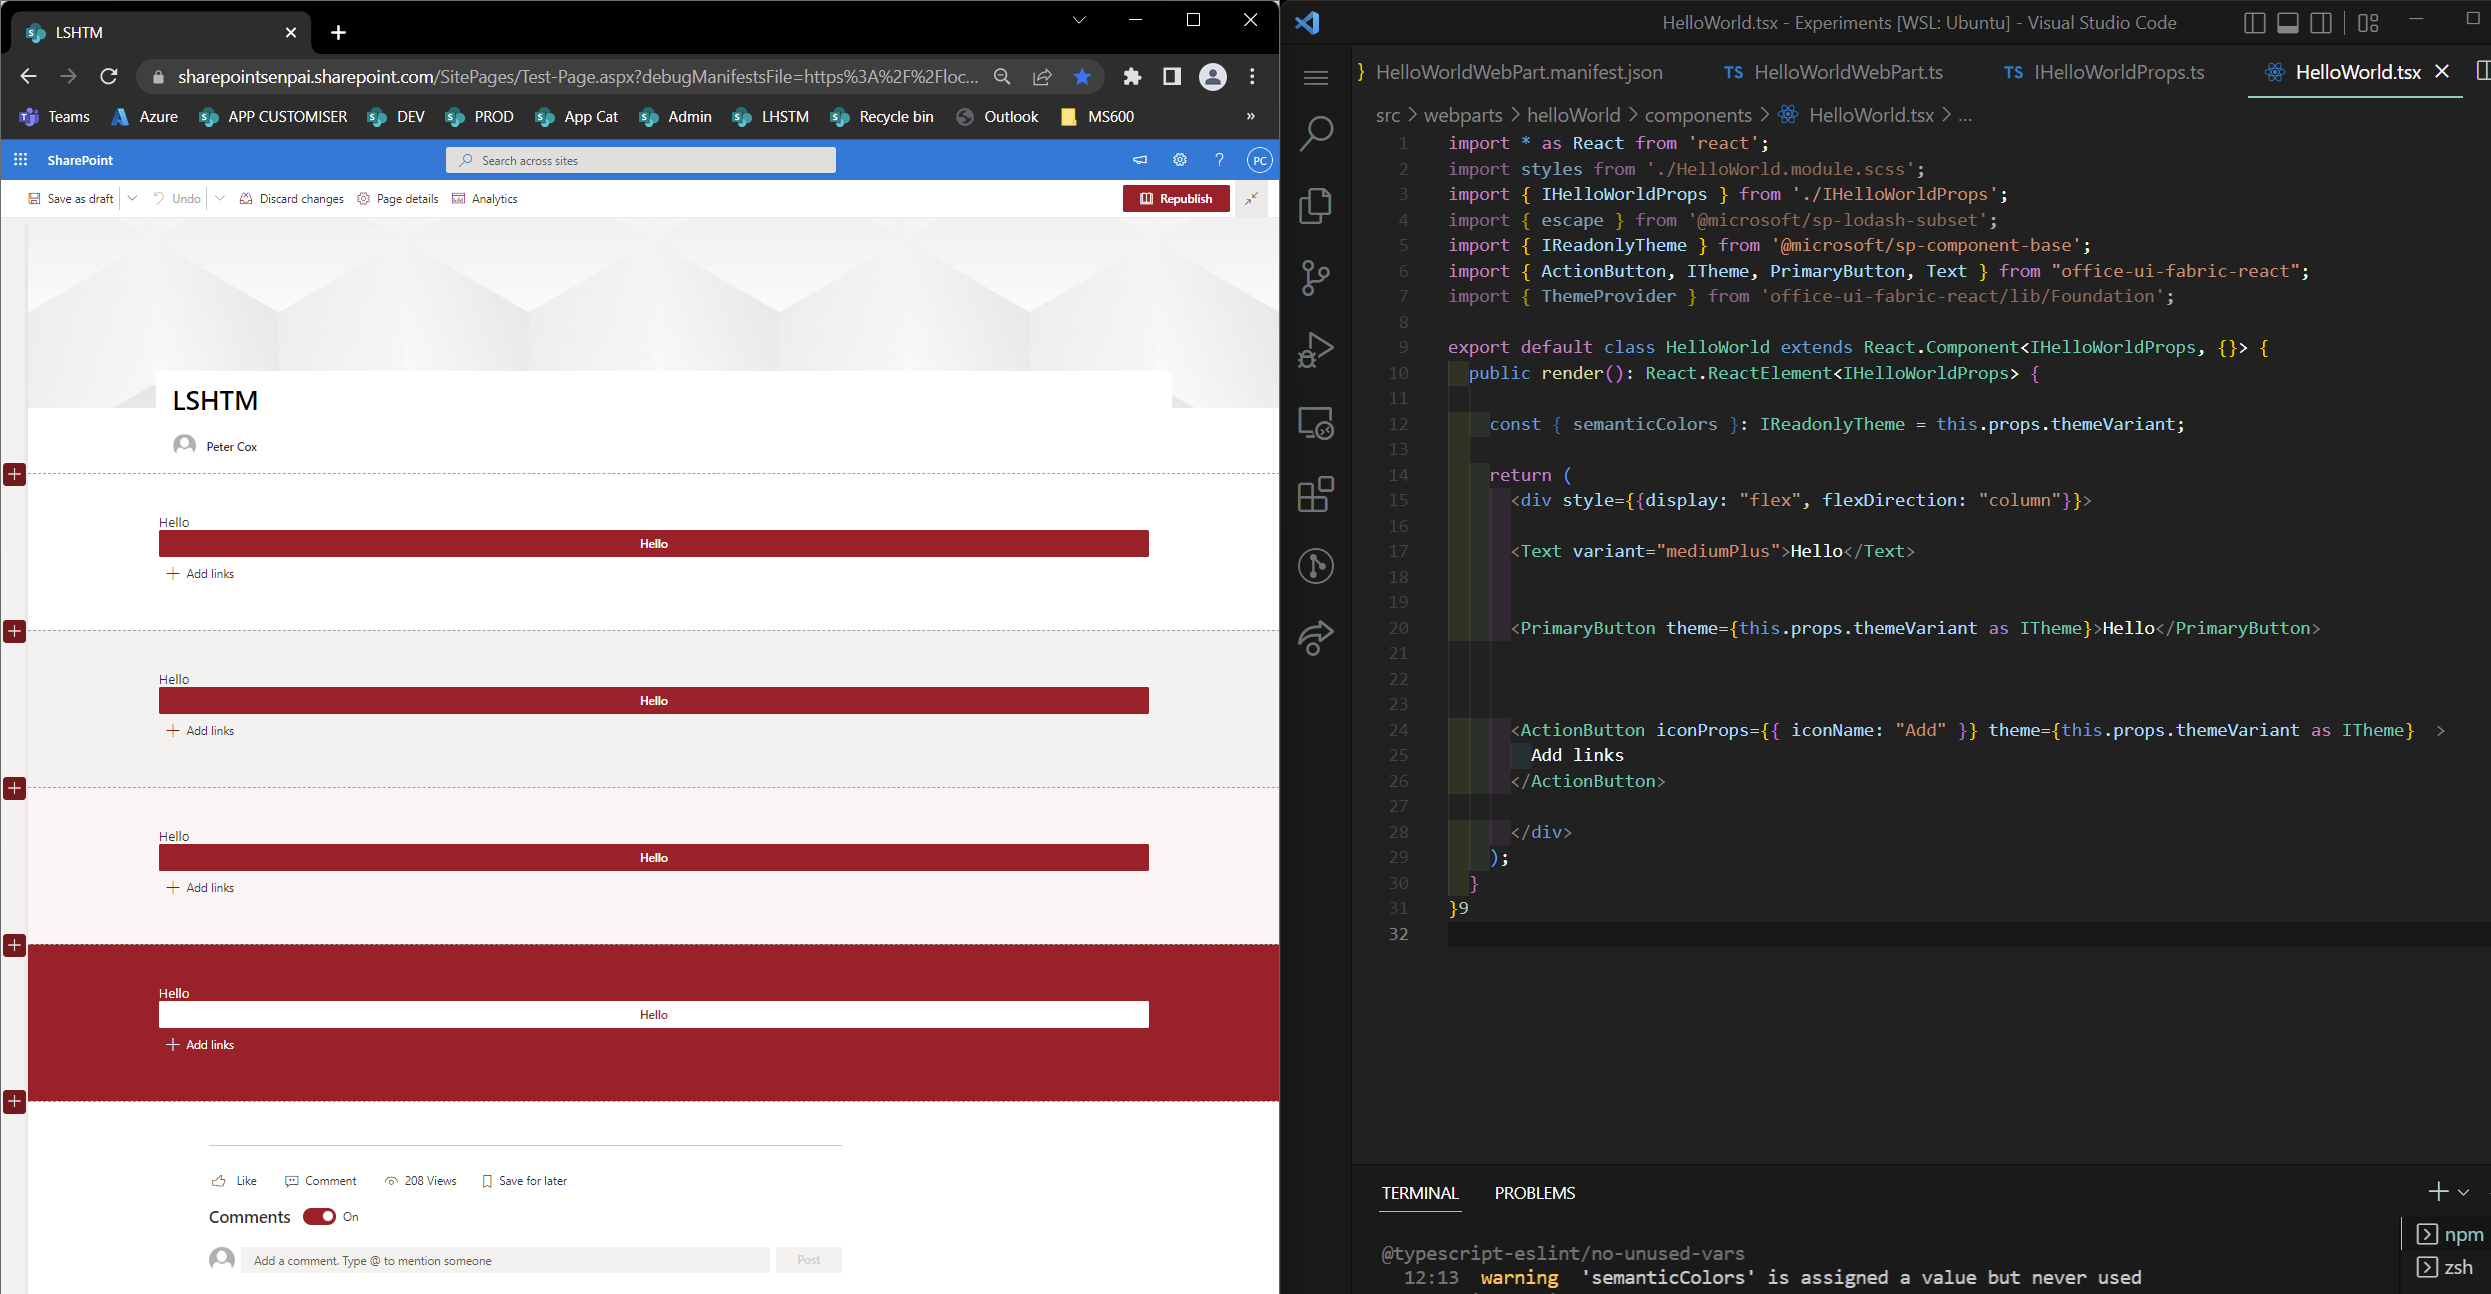Click the Republish button
The image size is (2491, 1294).
click(1176, 198)
